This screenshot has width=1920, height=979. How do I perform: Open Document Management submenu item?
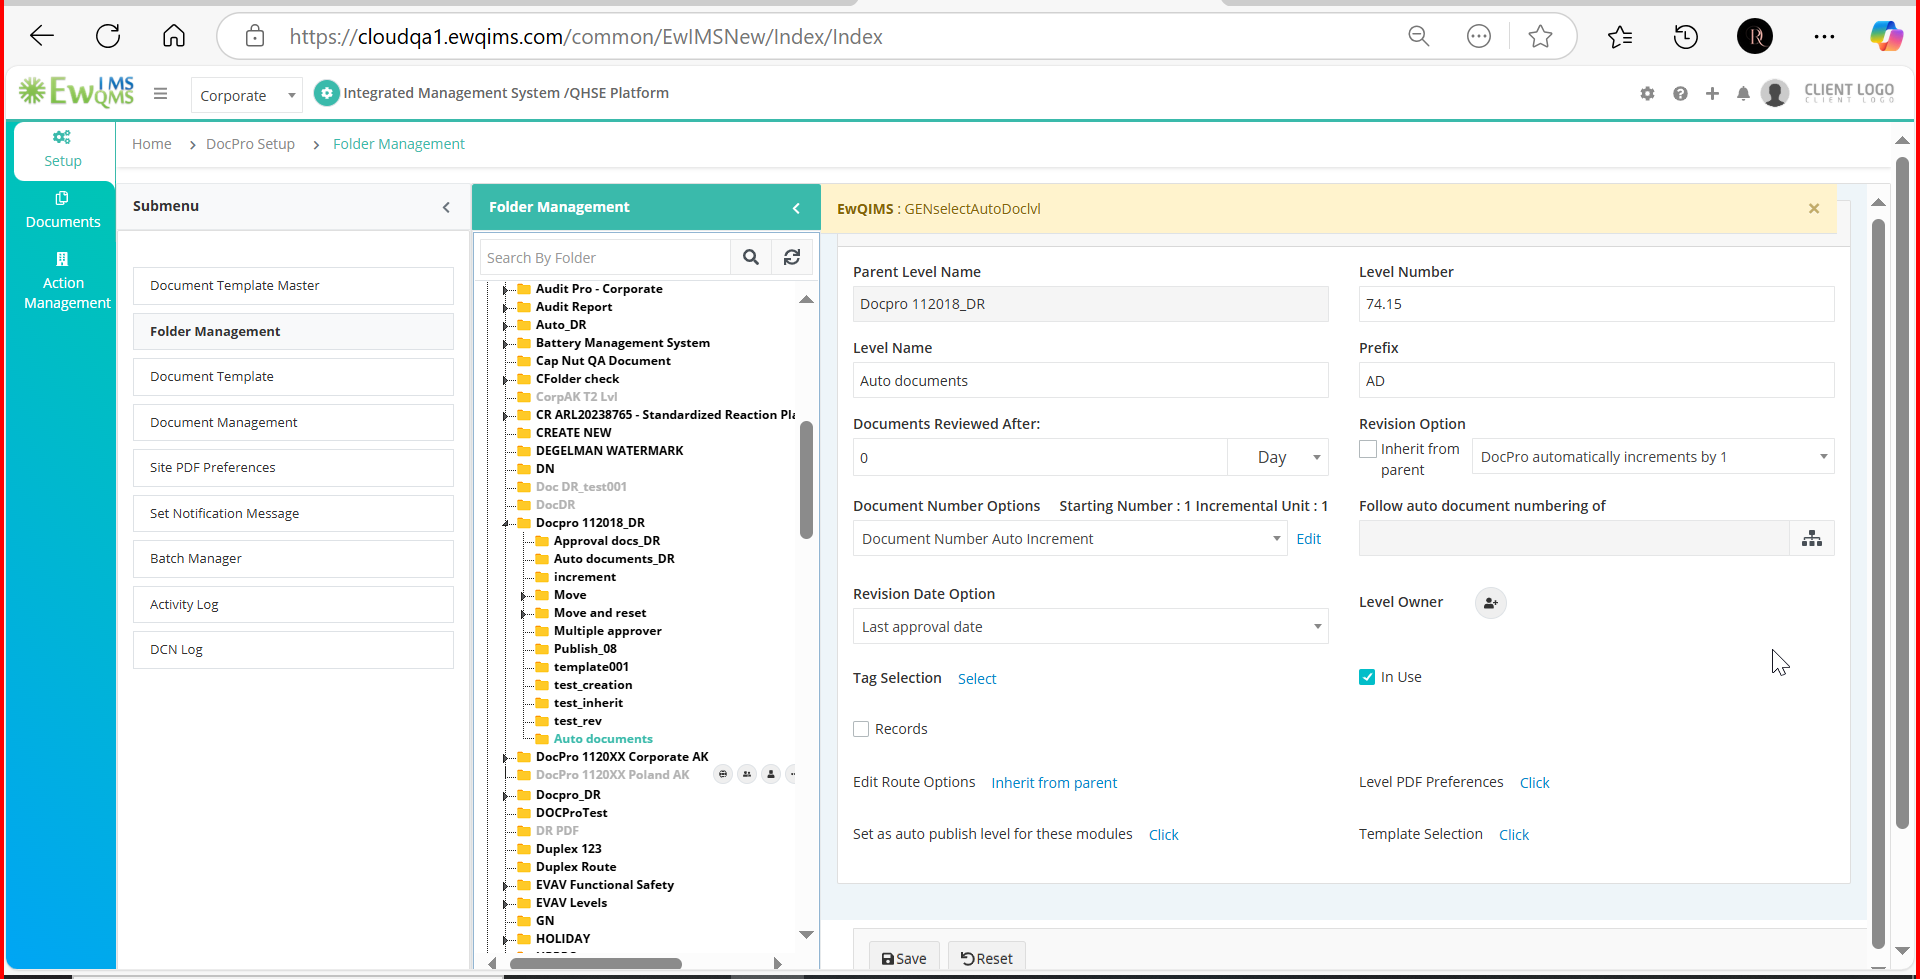point(293,423)
